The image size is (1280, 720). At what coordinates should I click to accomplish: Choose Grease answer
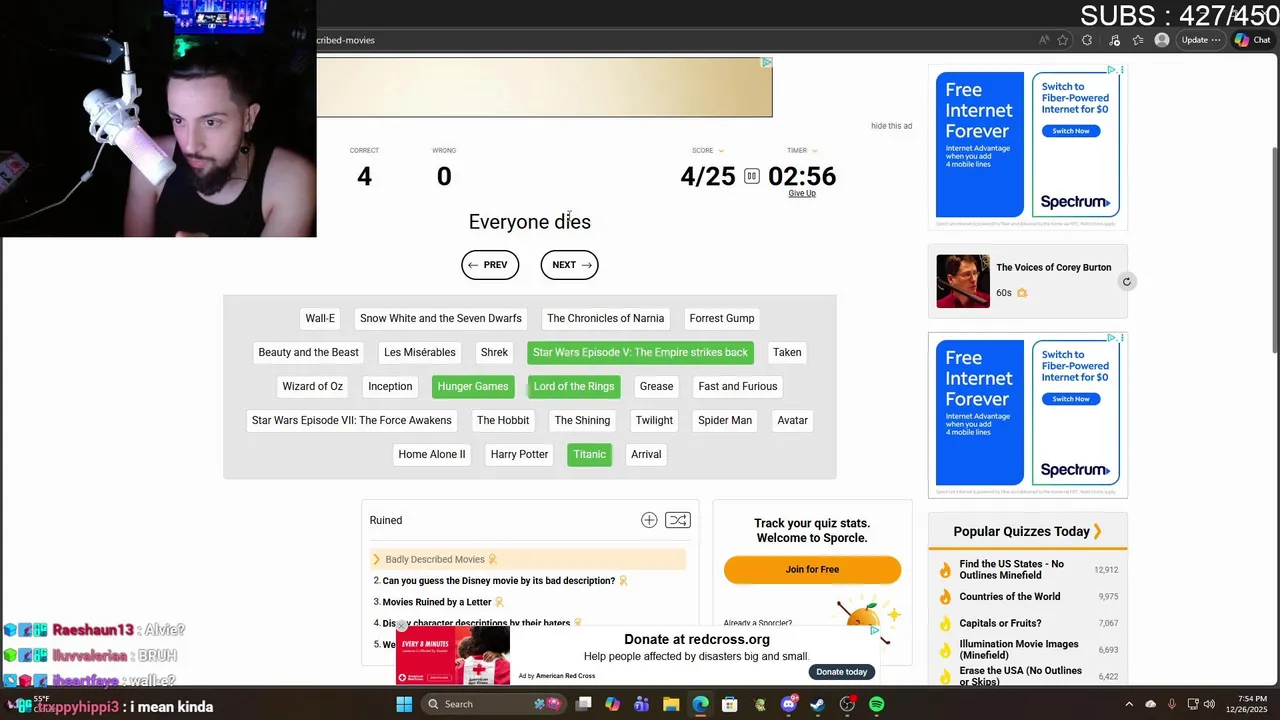pos(656,386)
